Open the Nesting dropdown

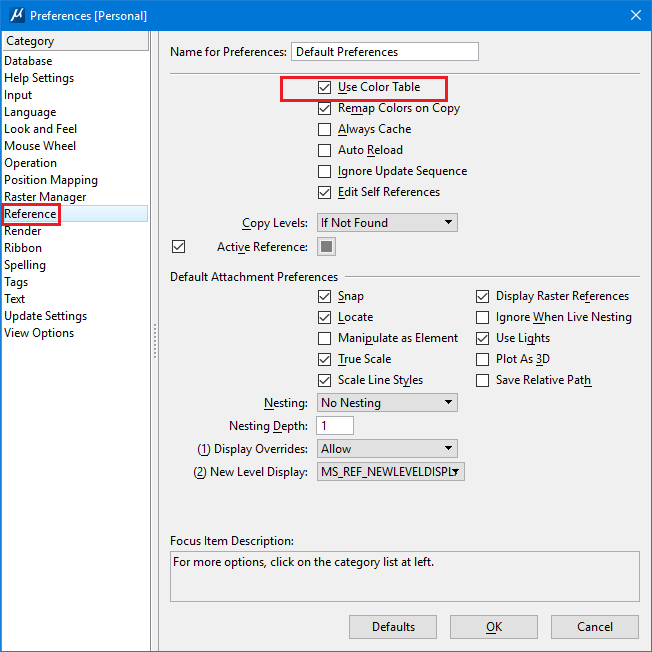(x=387, y=403)
